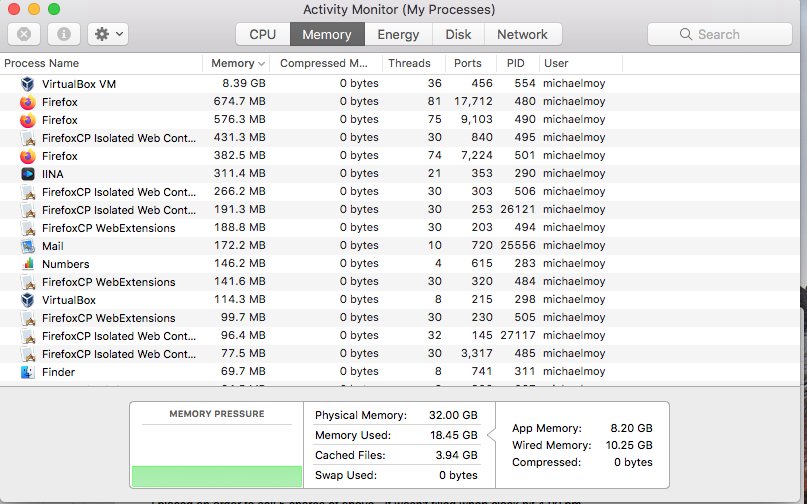
Task: Click PID value 25556
Action: pos(518,246)
